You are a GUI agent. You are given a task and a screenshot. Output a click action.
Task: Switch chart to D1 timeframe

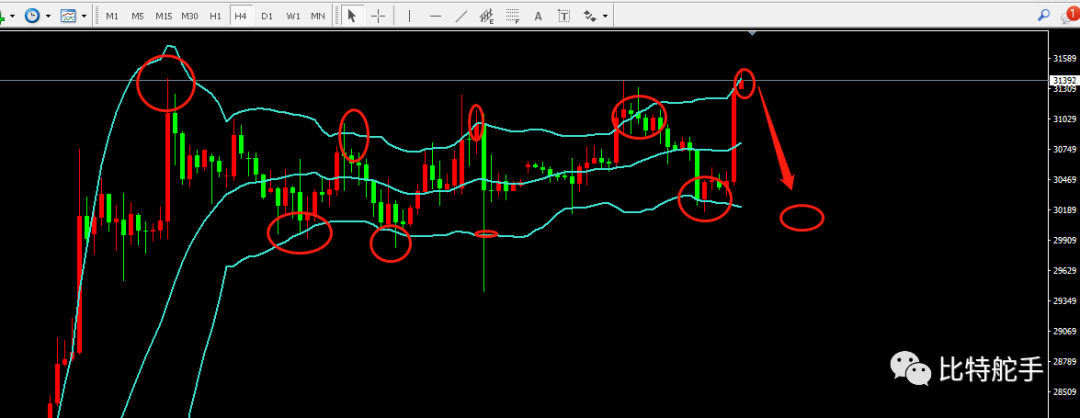[x=267, y=15]
